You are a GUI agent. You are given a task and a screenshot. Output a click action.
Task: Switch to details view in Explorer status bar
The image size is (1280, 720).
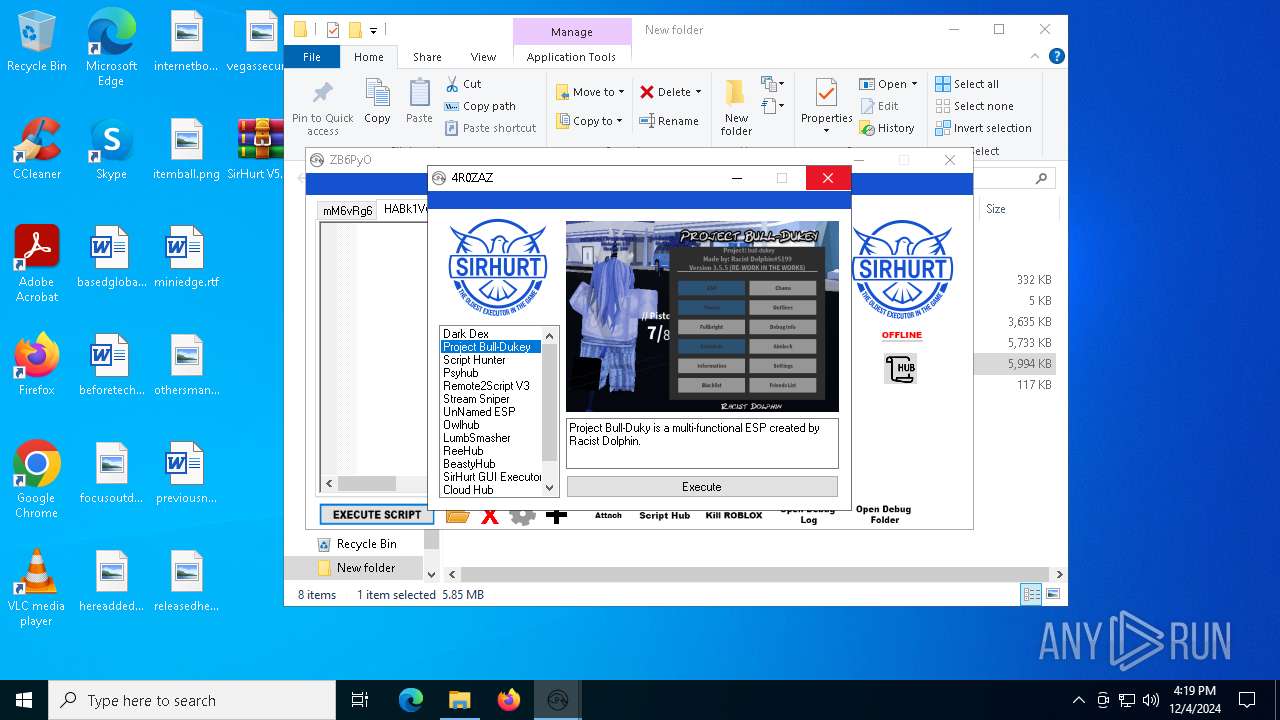1031,594
